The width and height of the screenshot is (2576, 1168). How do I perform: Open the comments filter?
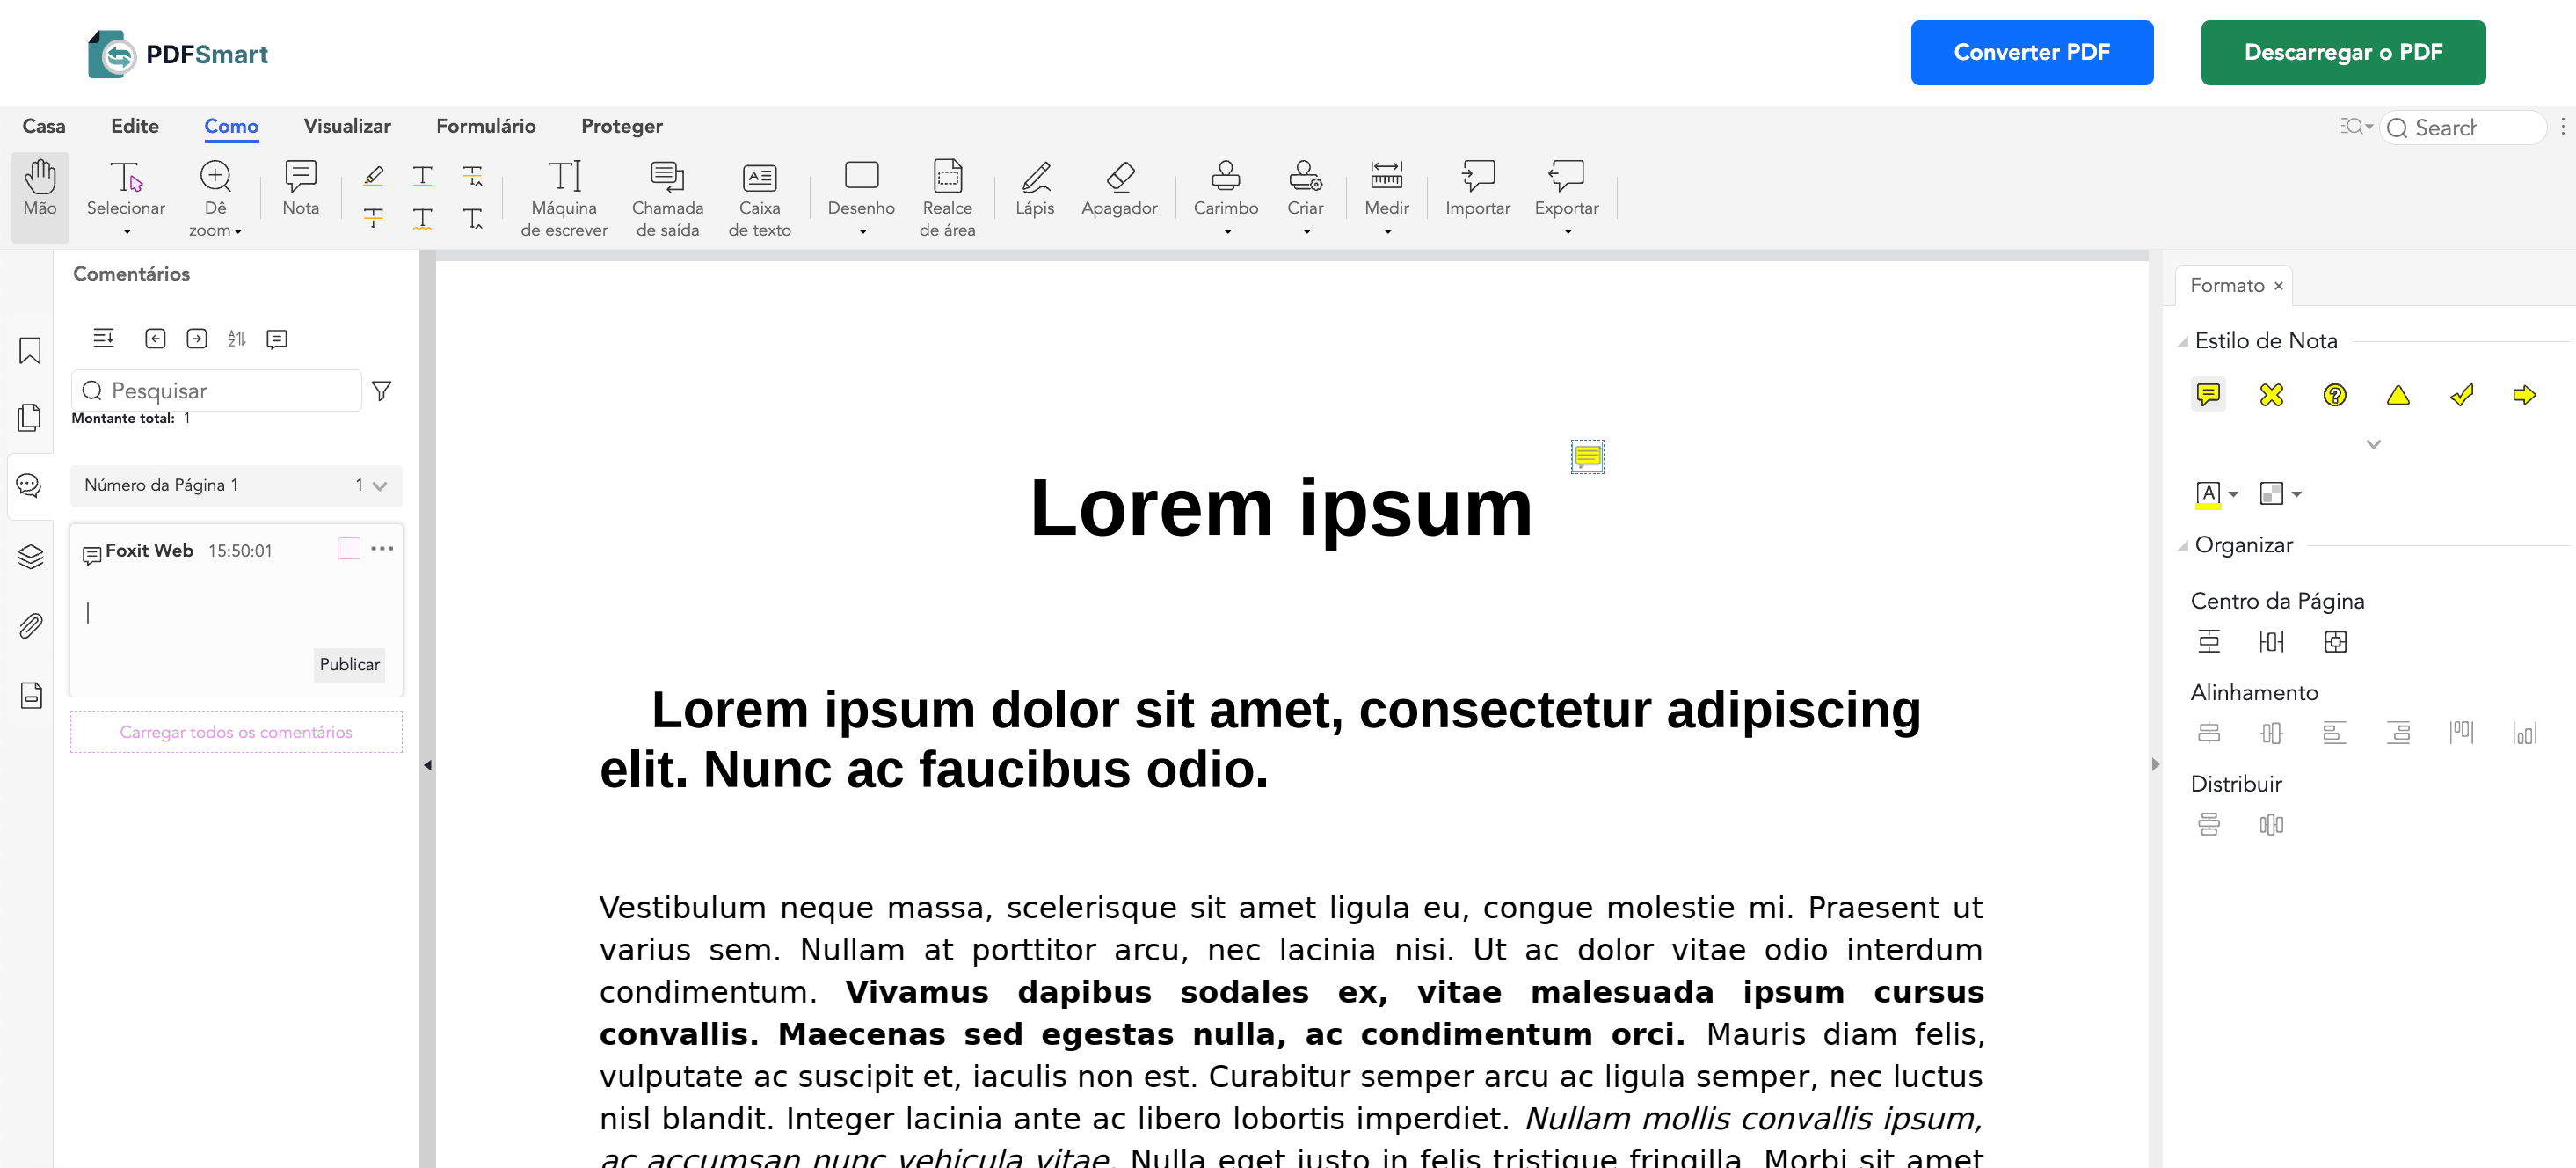tap(381, 390)
